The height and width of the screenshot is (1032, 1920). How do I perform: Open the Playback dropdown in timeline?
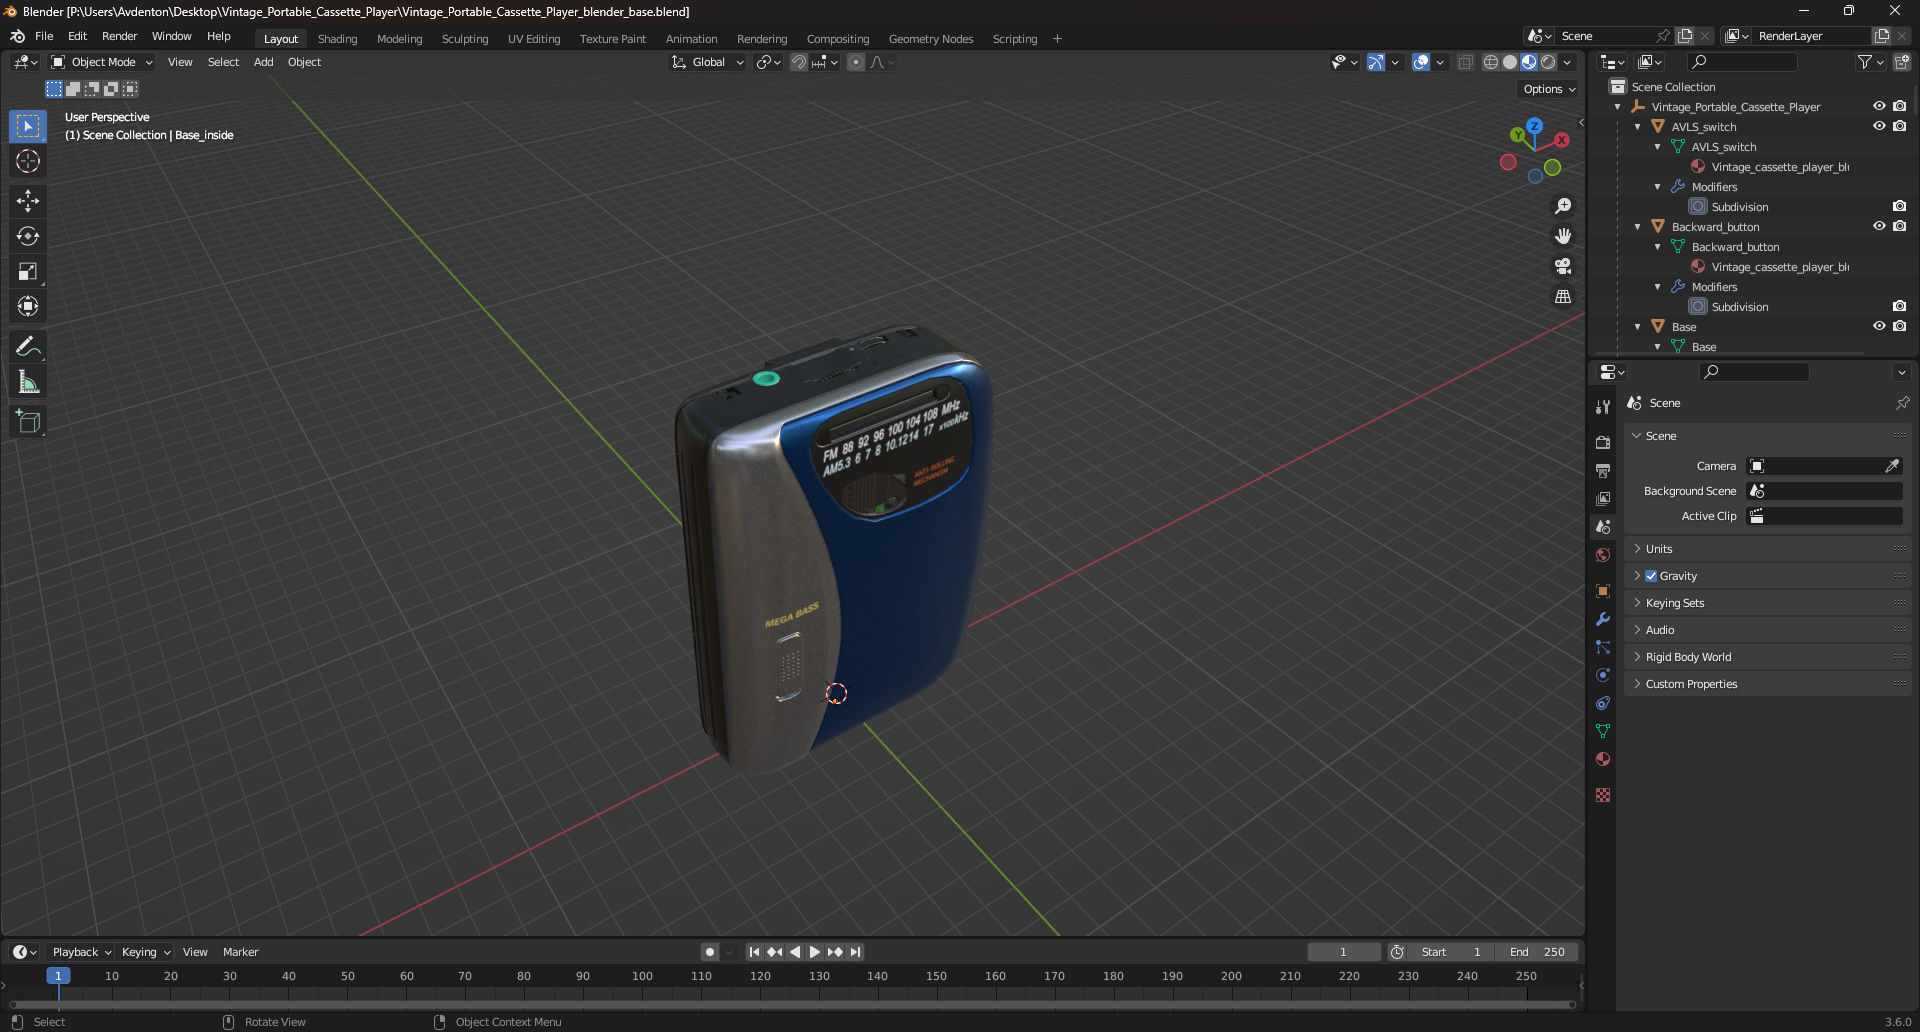[81, 952]
